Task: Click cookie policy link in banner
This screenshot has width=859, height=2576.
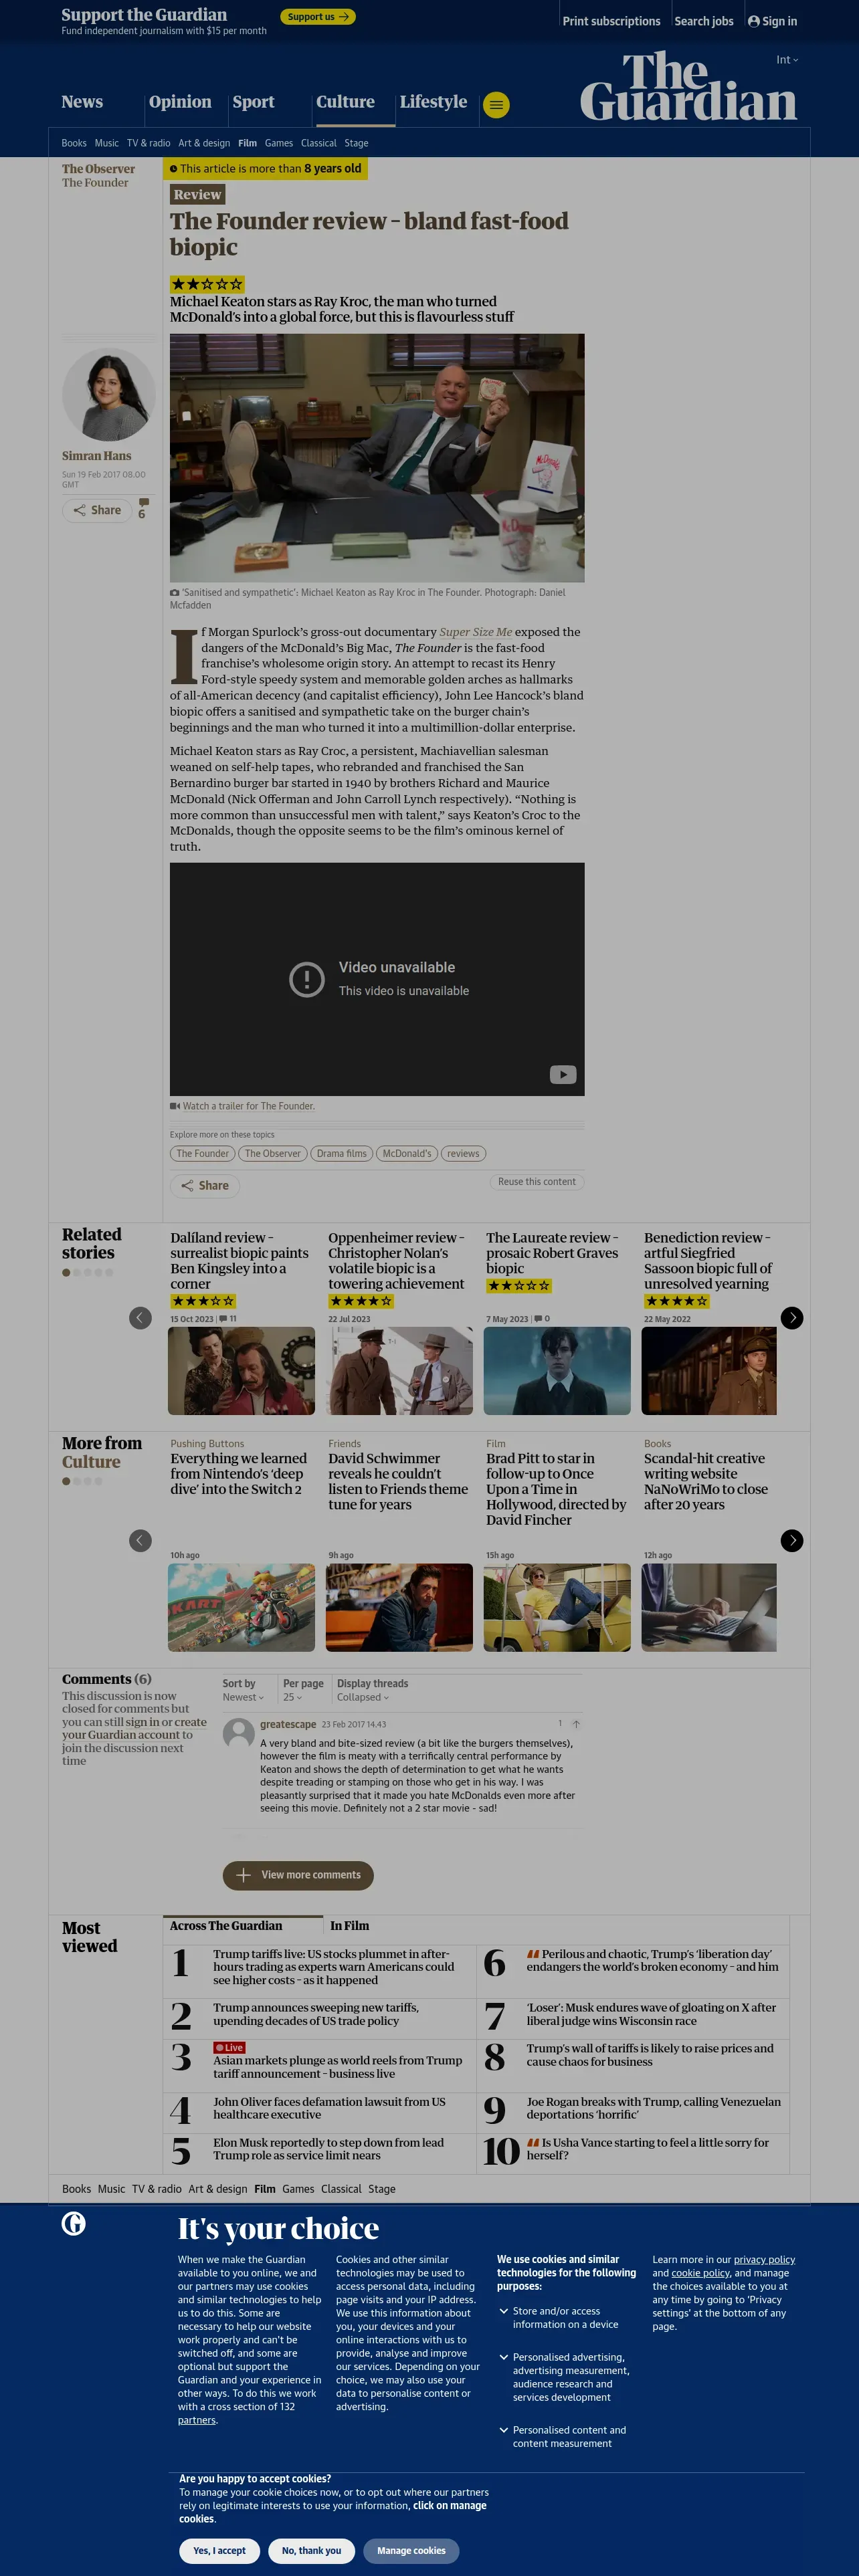Action: click(x=700, y=2273)
